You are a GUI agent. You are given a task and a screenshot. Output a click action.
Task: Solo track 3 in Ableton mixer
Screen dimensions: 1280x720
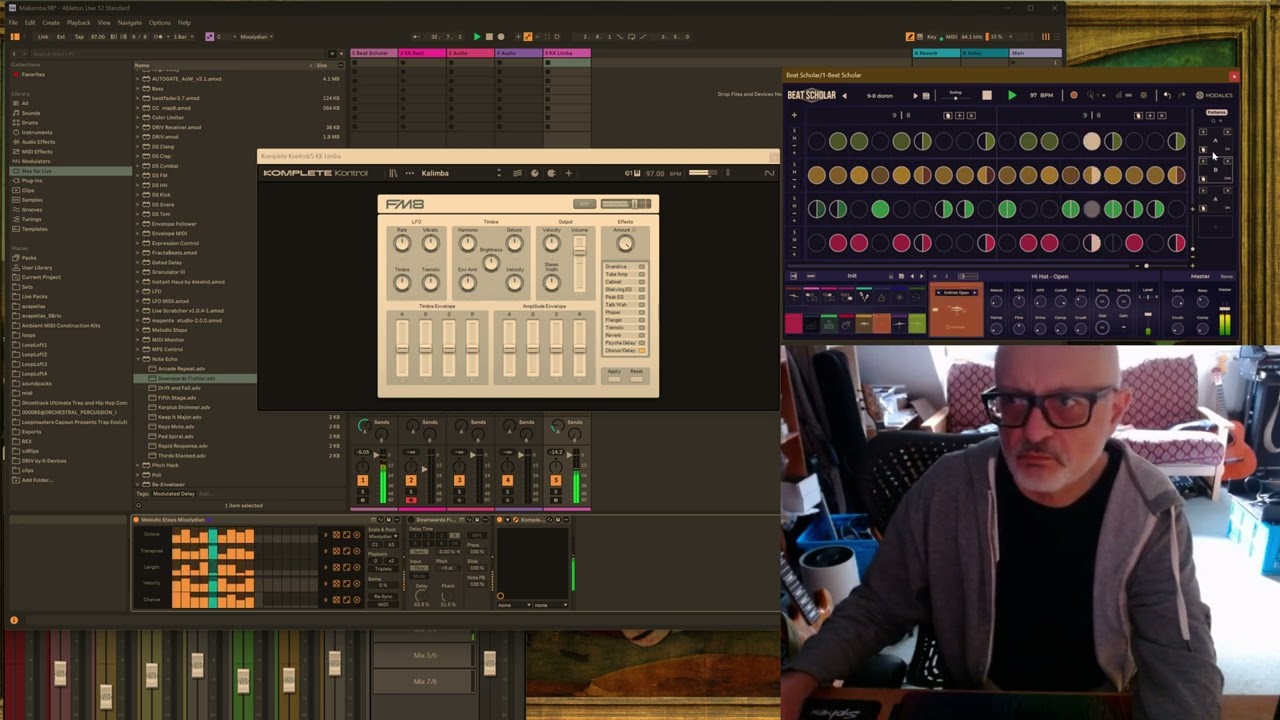coord(459,491)
